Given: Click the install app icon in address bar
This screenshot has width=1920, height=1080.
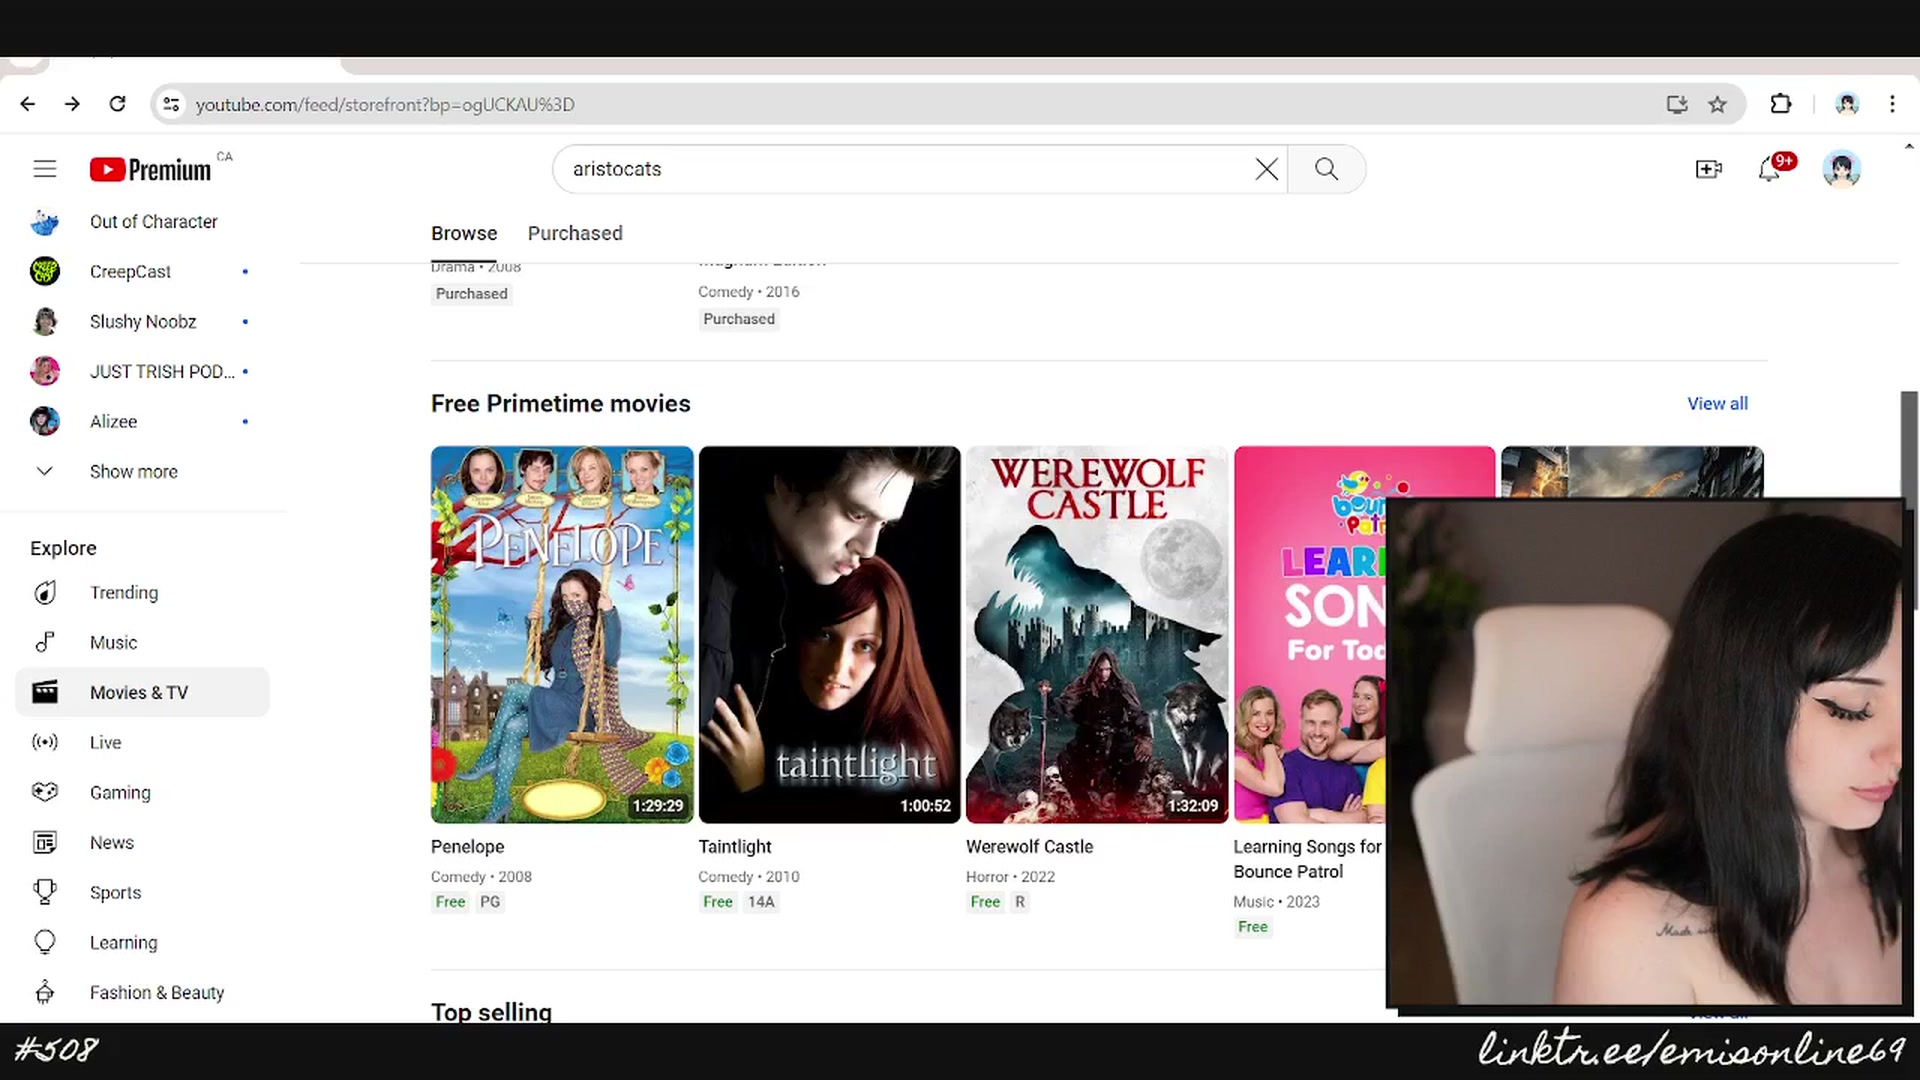Looking at the screenshot, I should pos(1677,104).
